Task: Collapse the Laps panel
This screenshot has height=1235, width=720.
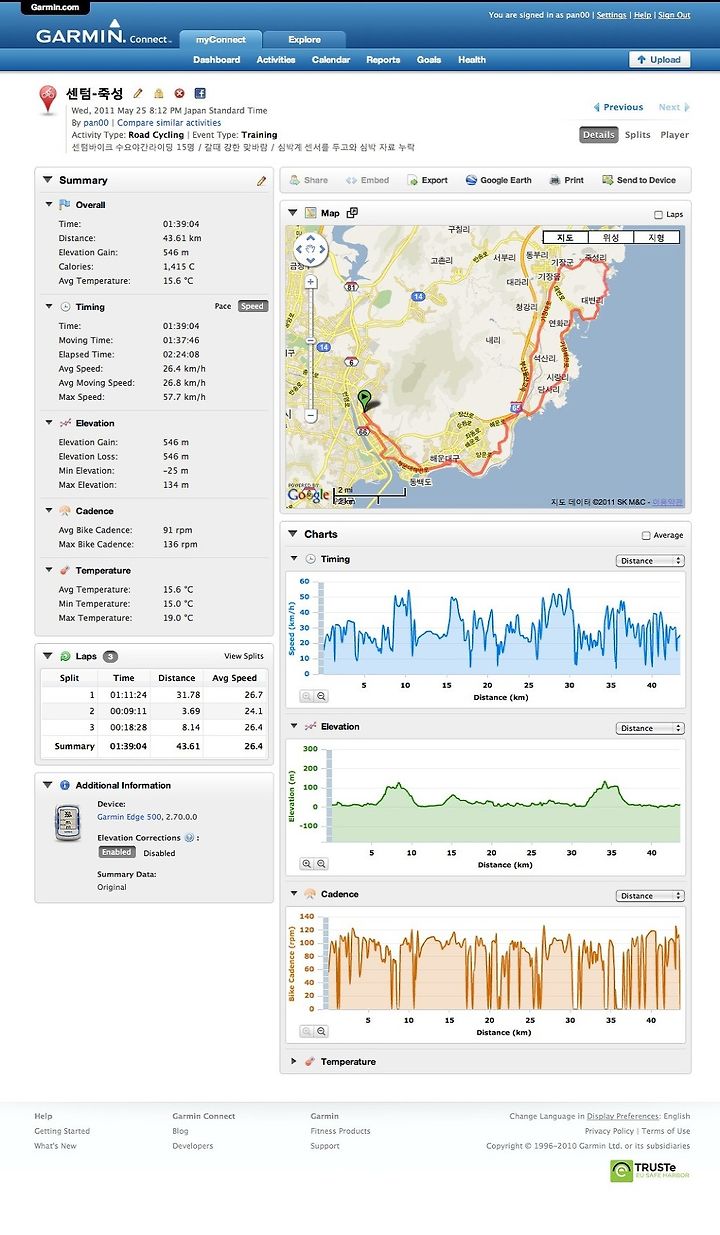Action: click(47, 656)
